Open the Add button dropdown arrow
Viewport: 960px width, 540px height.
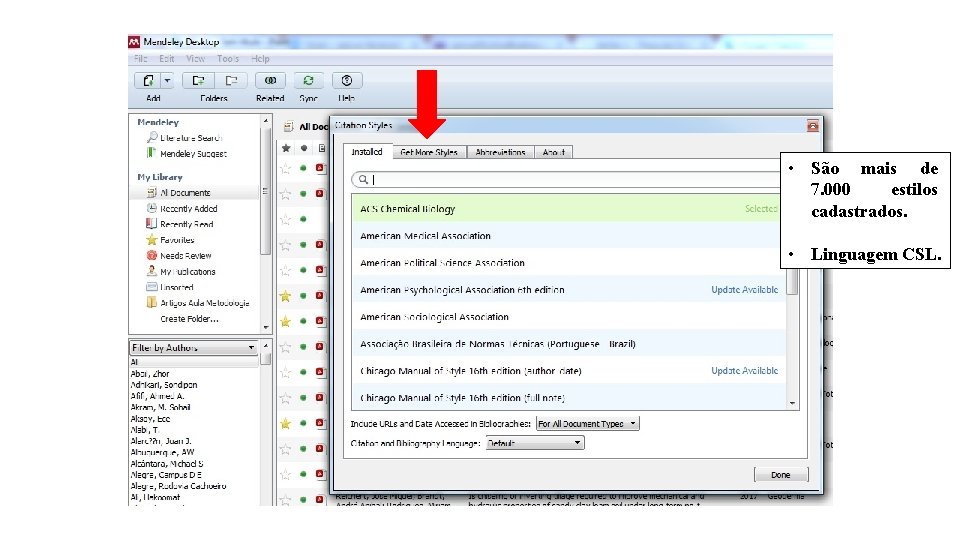click(167, 80)
